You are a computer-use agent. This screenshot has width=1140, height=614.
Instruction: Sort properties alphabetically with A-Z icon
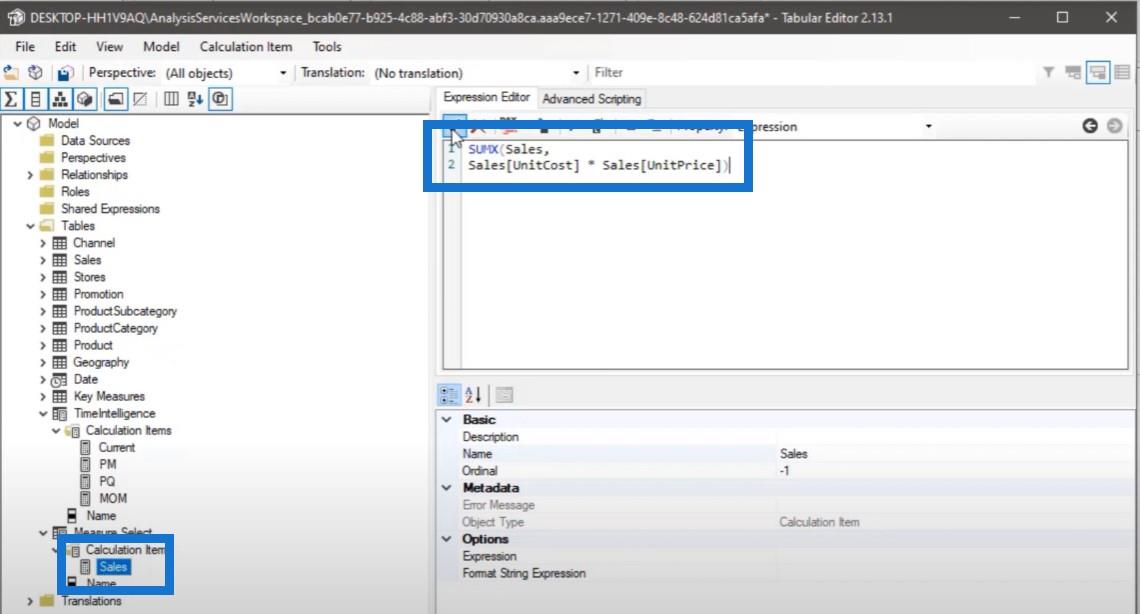[x=473, y=395]
